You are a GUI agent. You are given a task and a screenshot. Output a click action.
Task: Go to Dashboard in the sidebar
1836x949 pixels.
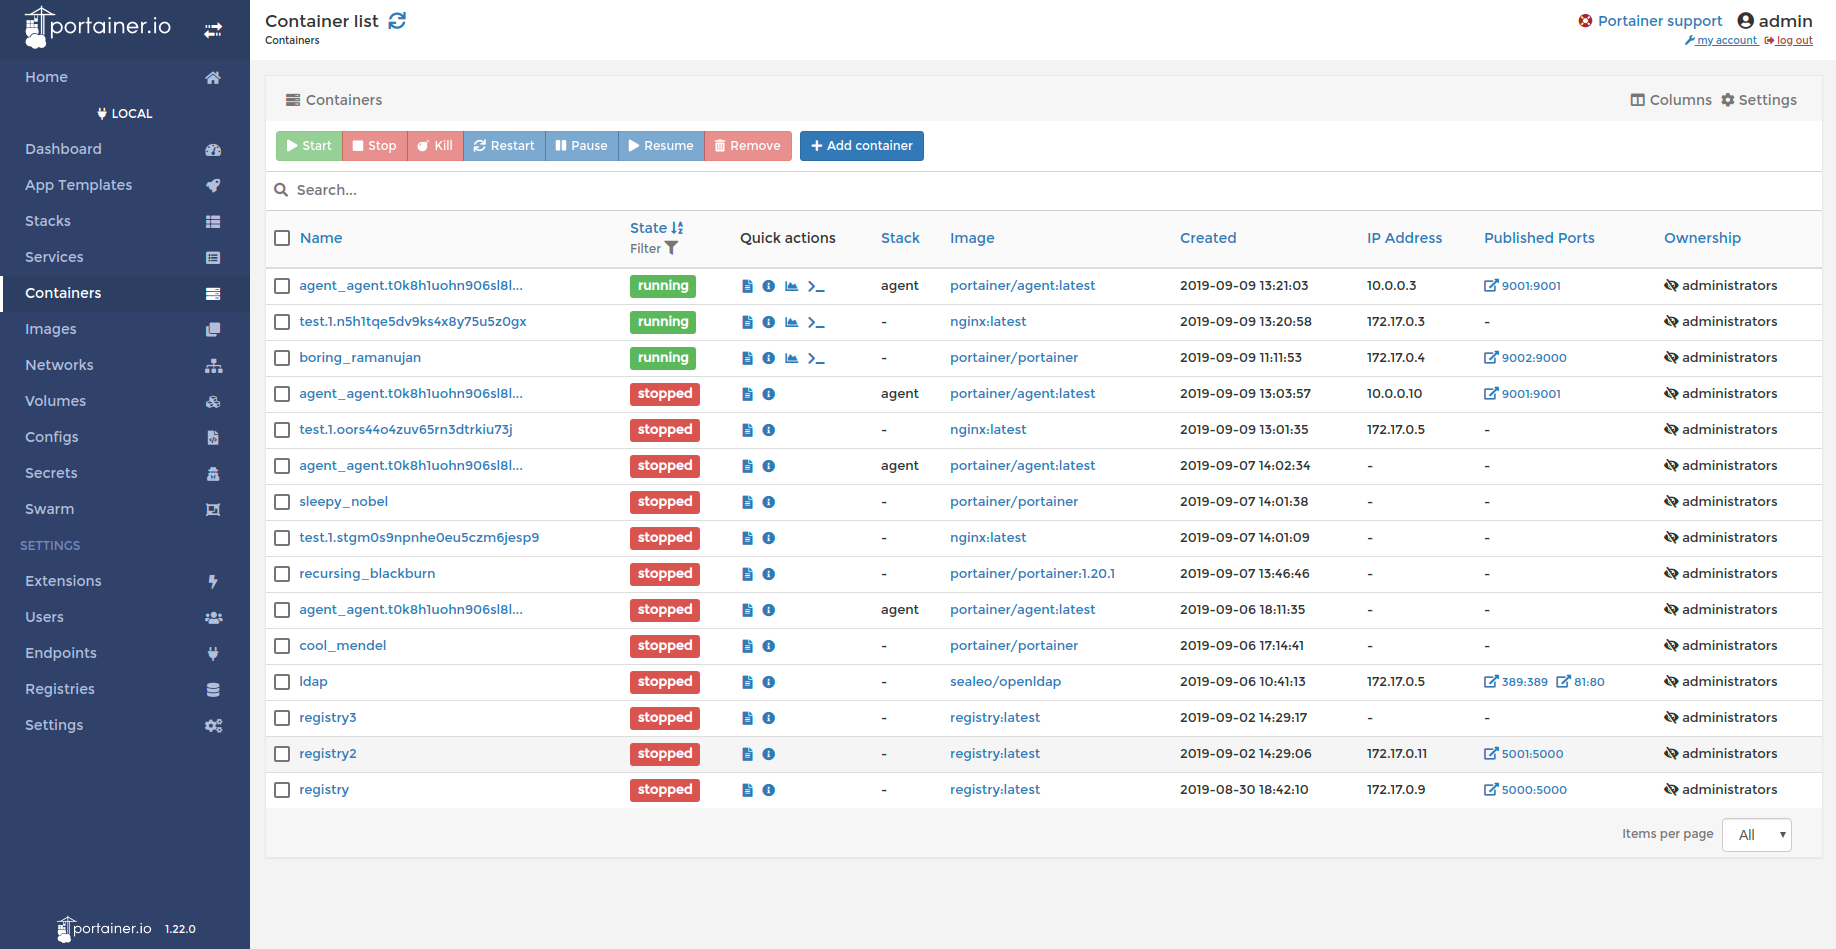(124, 149)
